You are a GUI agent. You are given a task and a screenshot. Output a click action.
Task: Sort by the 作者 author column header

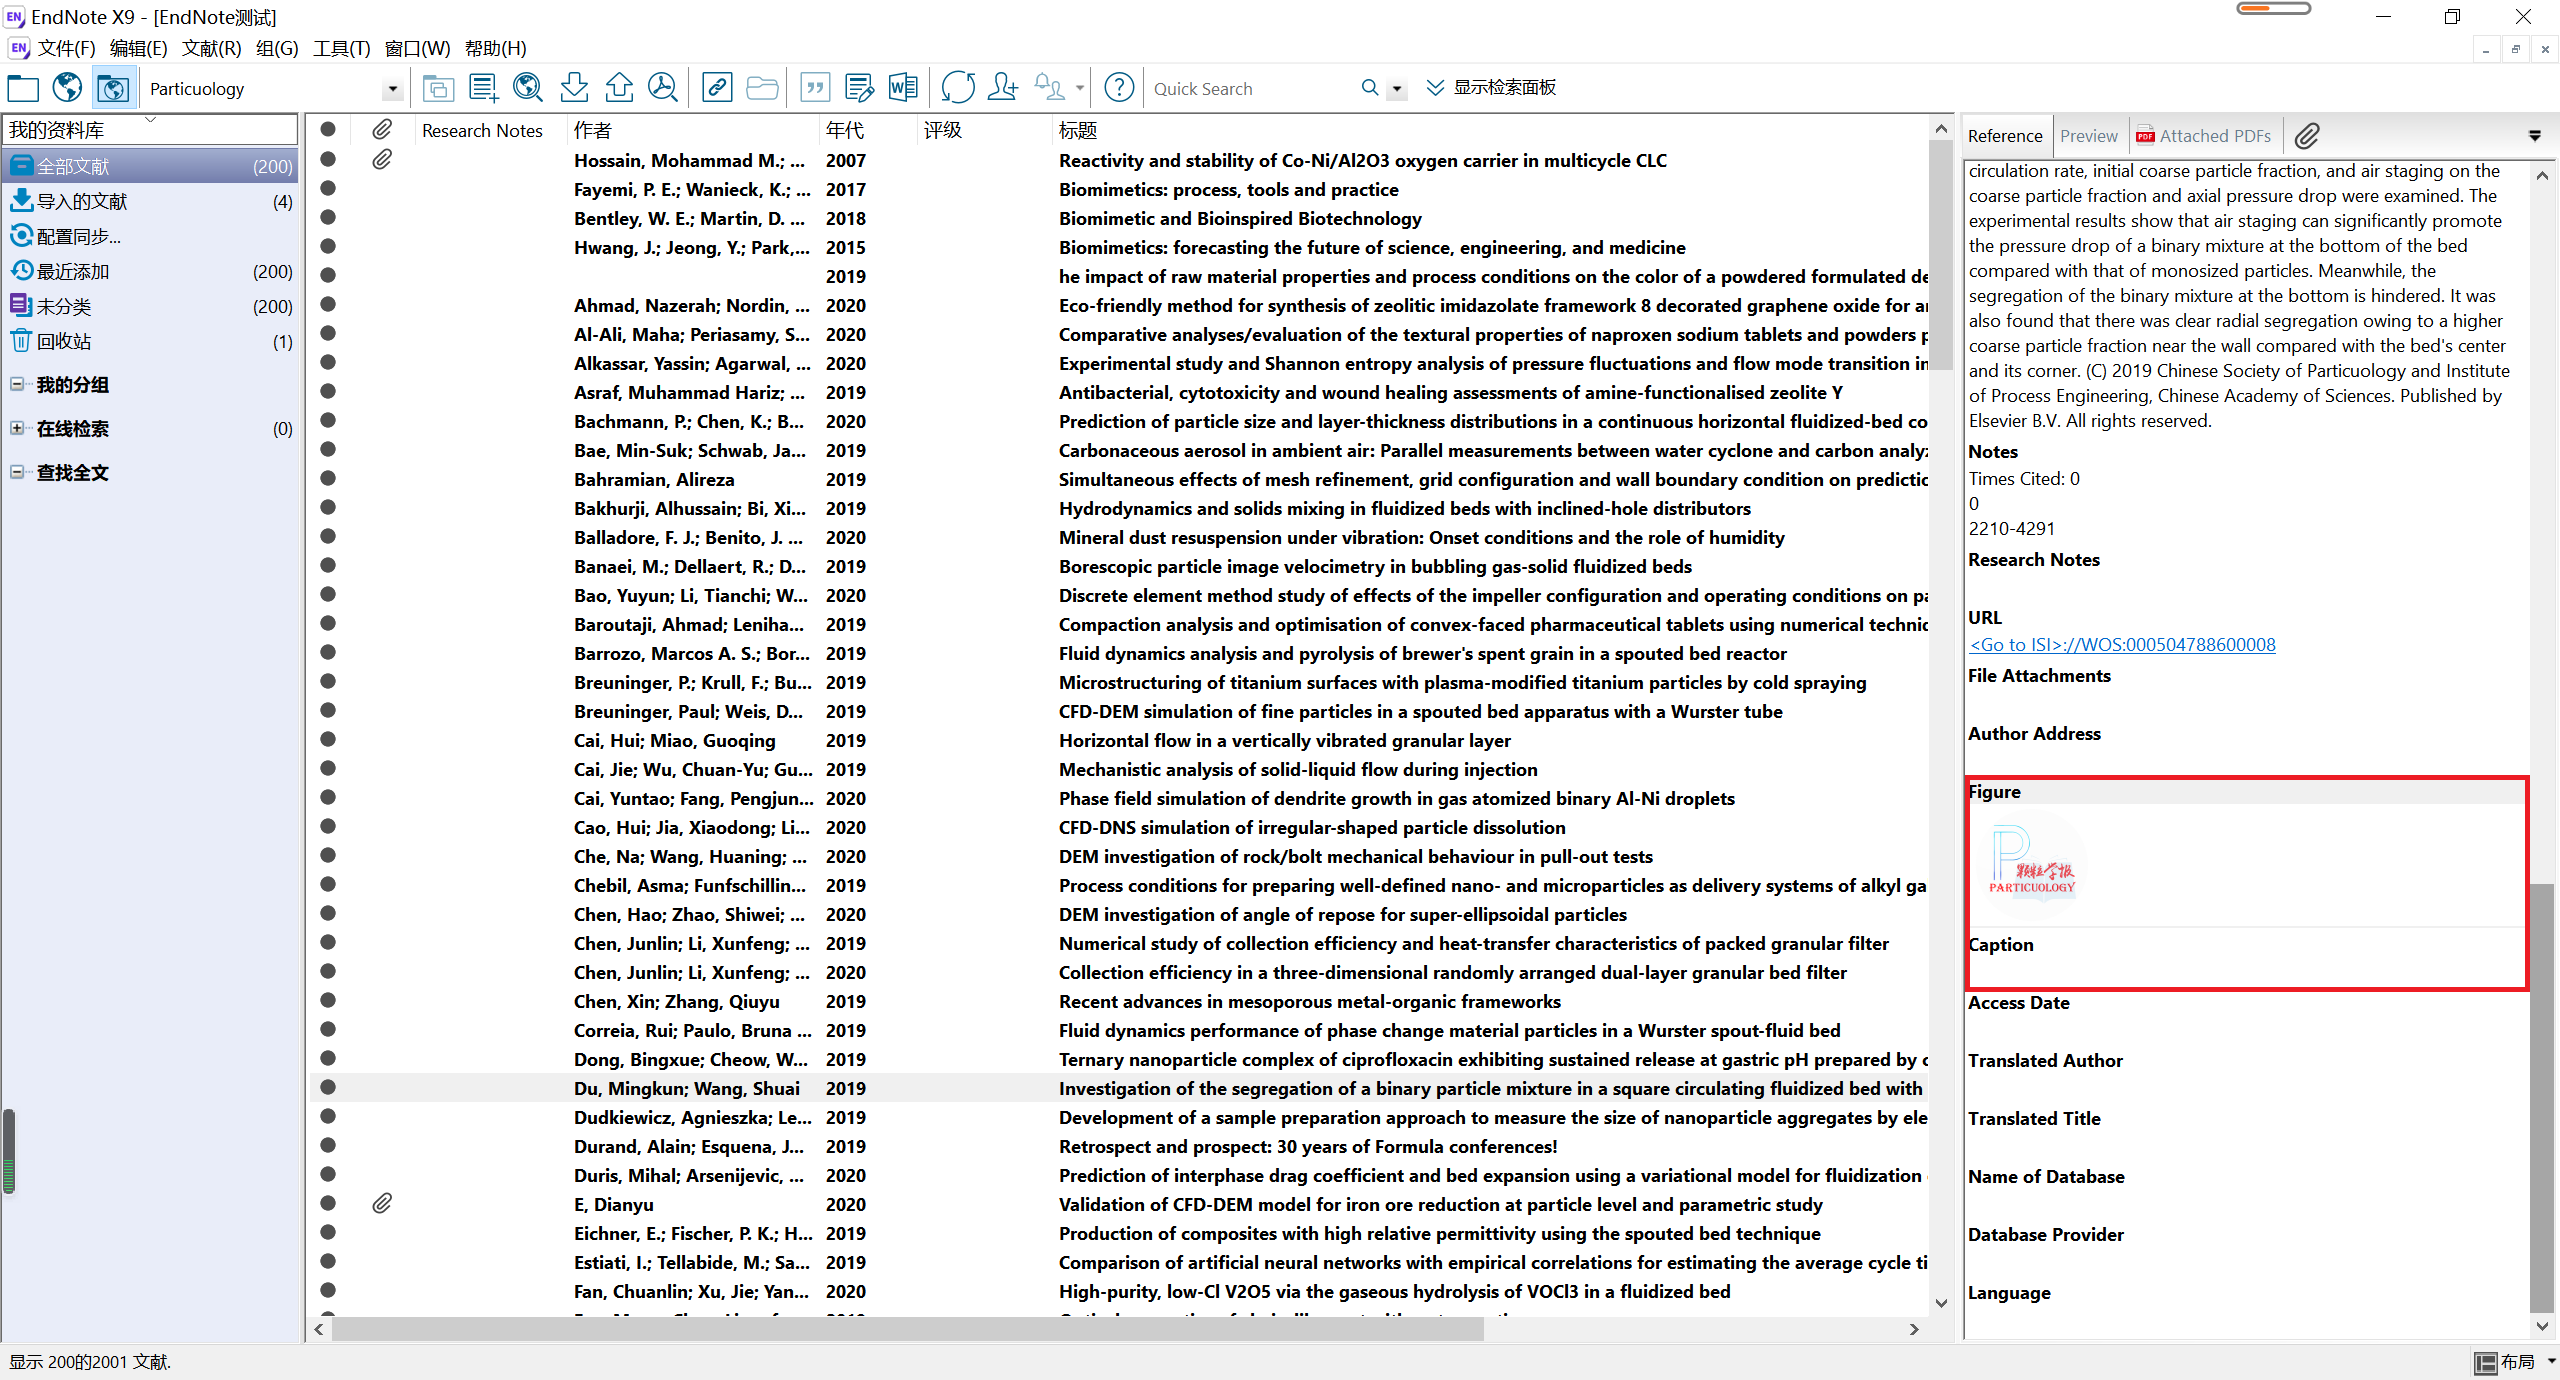693,130
